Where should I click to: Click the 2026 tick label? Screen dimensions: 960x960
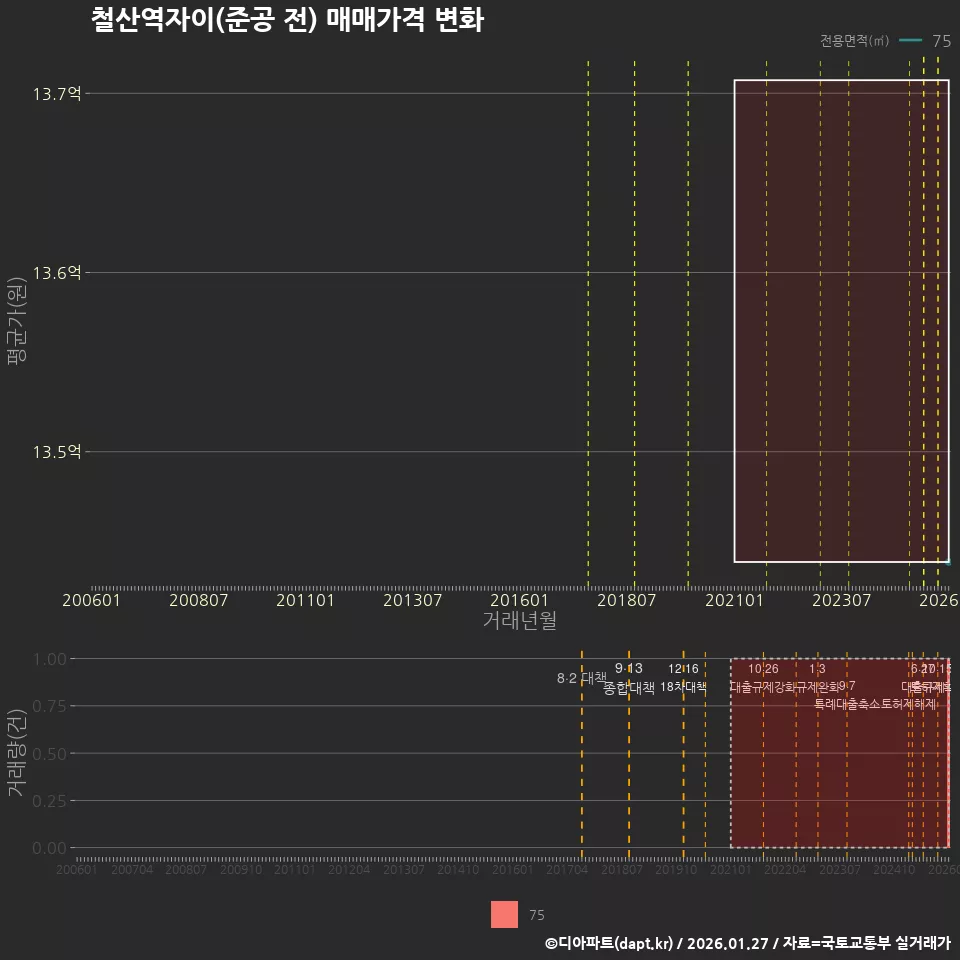[x=940, y=601]
